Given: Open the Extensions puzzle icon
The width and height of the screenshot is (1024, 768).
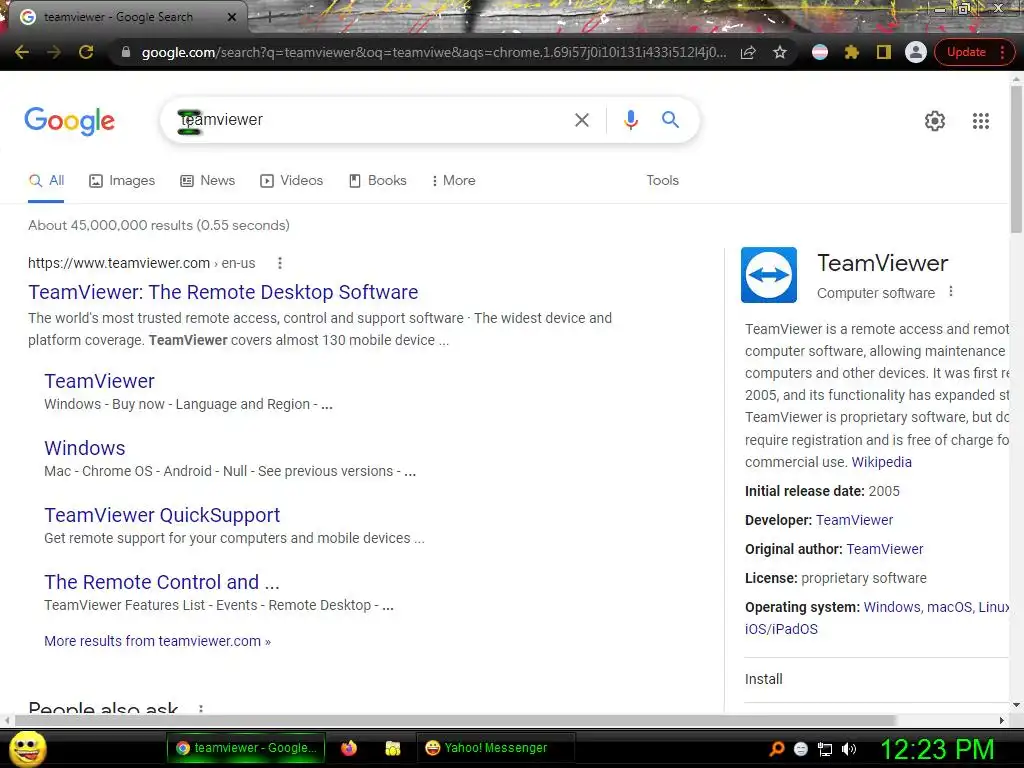Looking at the screenshot, I should tap(852, 52).
